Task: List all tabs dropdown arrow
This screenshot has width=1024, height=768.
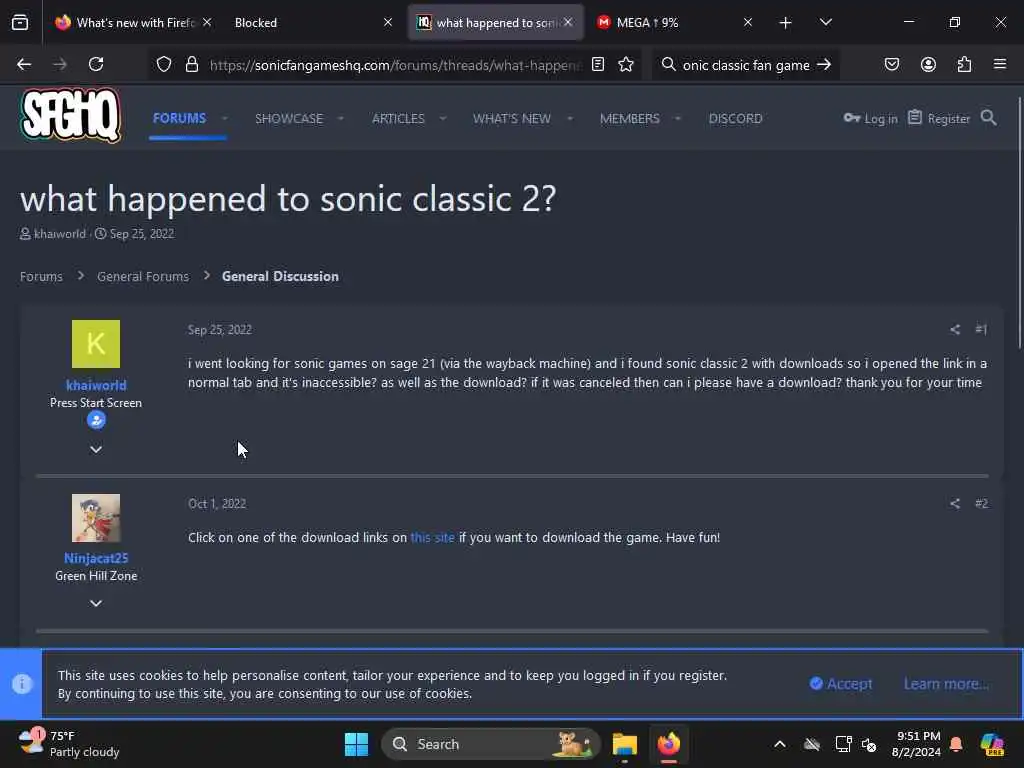Action: pos(825,23)
